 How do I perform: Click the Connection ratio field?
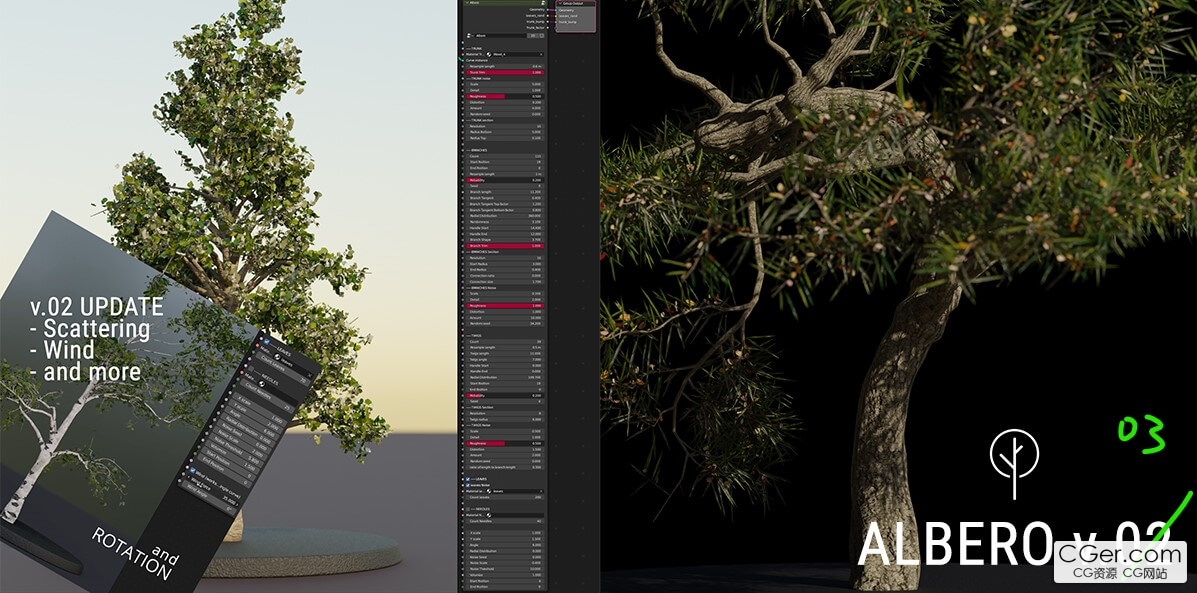point(505,276)
